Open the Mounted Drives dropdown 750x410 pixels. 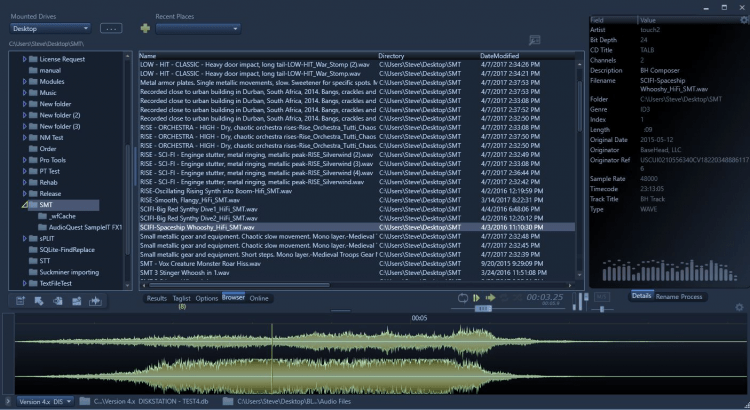tap(51, 28)
